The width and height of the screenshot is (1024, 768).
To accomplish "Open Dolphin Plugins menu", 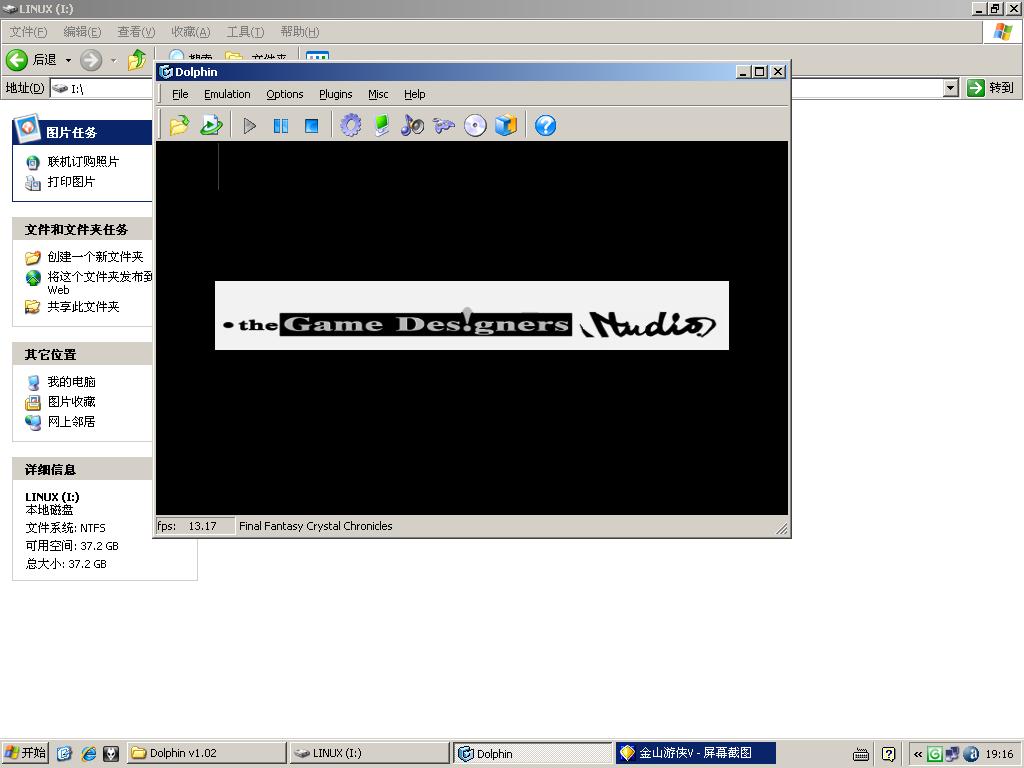I will coord(336,94).
